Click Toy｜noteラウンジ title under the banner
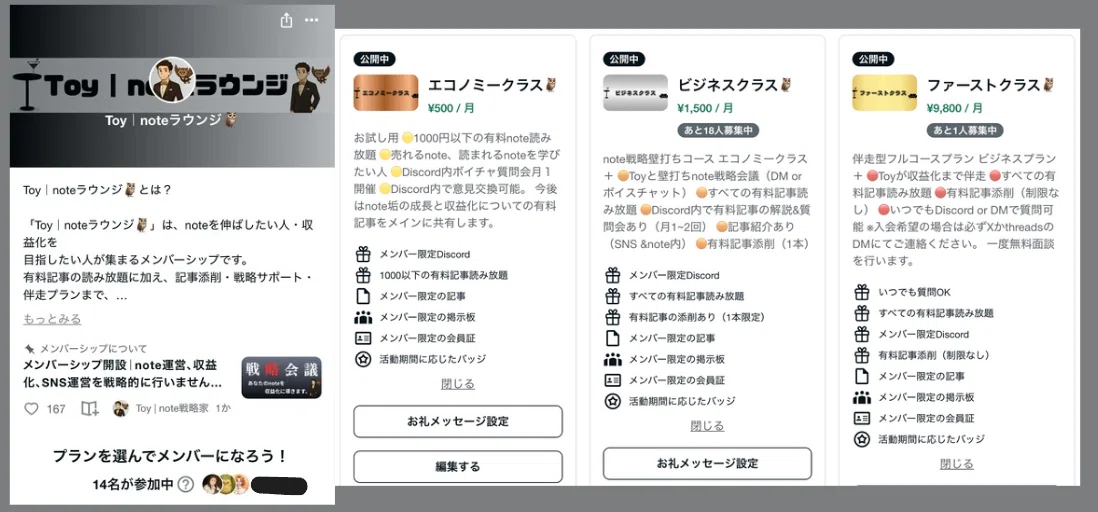The width and height of the screenshot is (1098, 512). pos(171,120)
